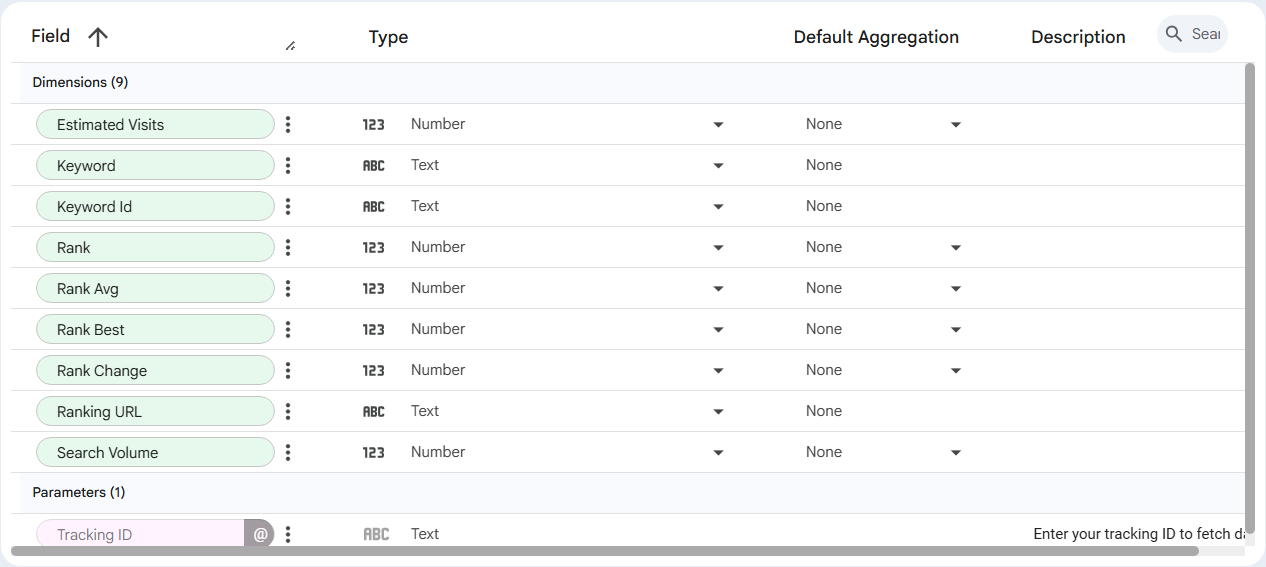Expand the Type dropdown for Keyword Id
The width and height of the screenshot is (1266, 567).
718,207
